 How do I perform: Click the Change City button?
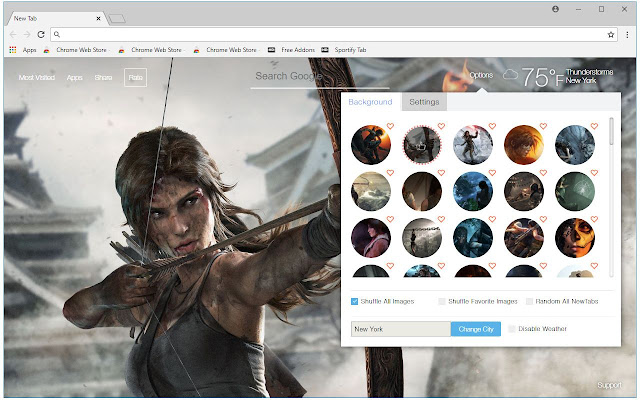pyautogui.click(x=476, y=329)
